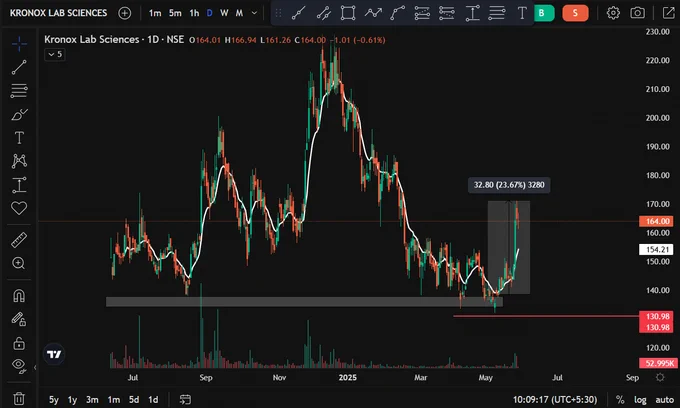Click the 154.21 moving average label
The image size is (680, 408).
click(656, 249)
